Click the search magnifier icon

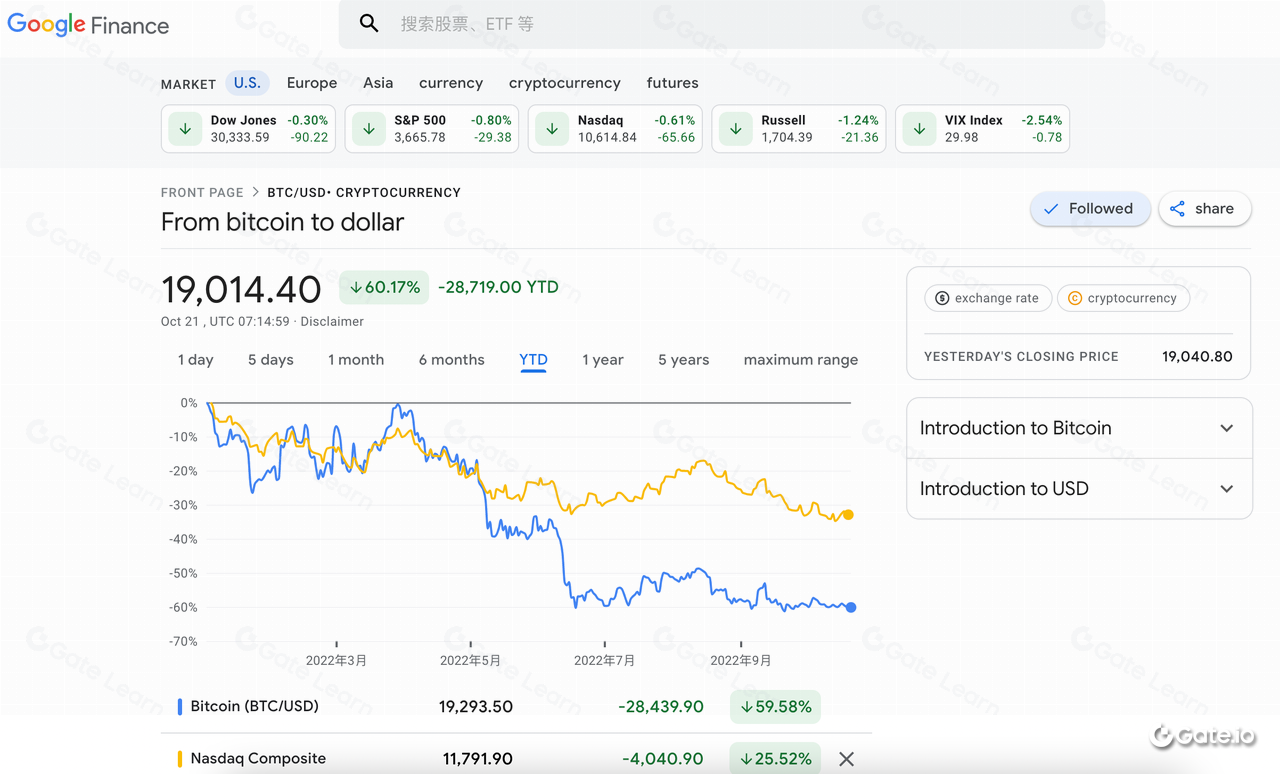[x=369, y=22]
